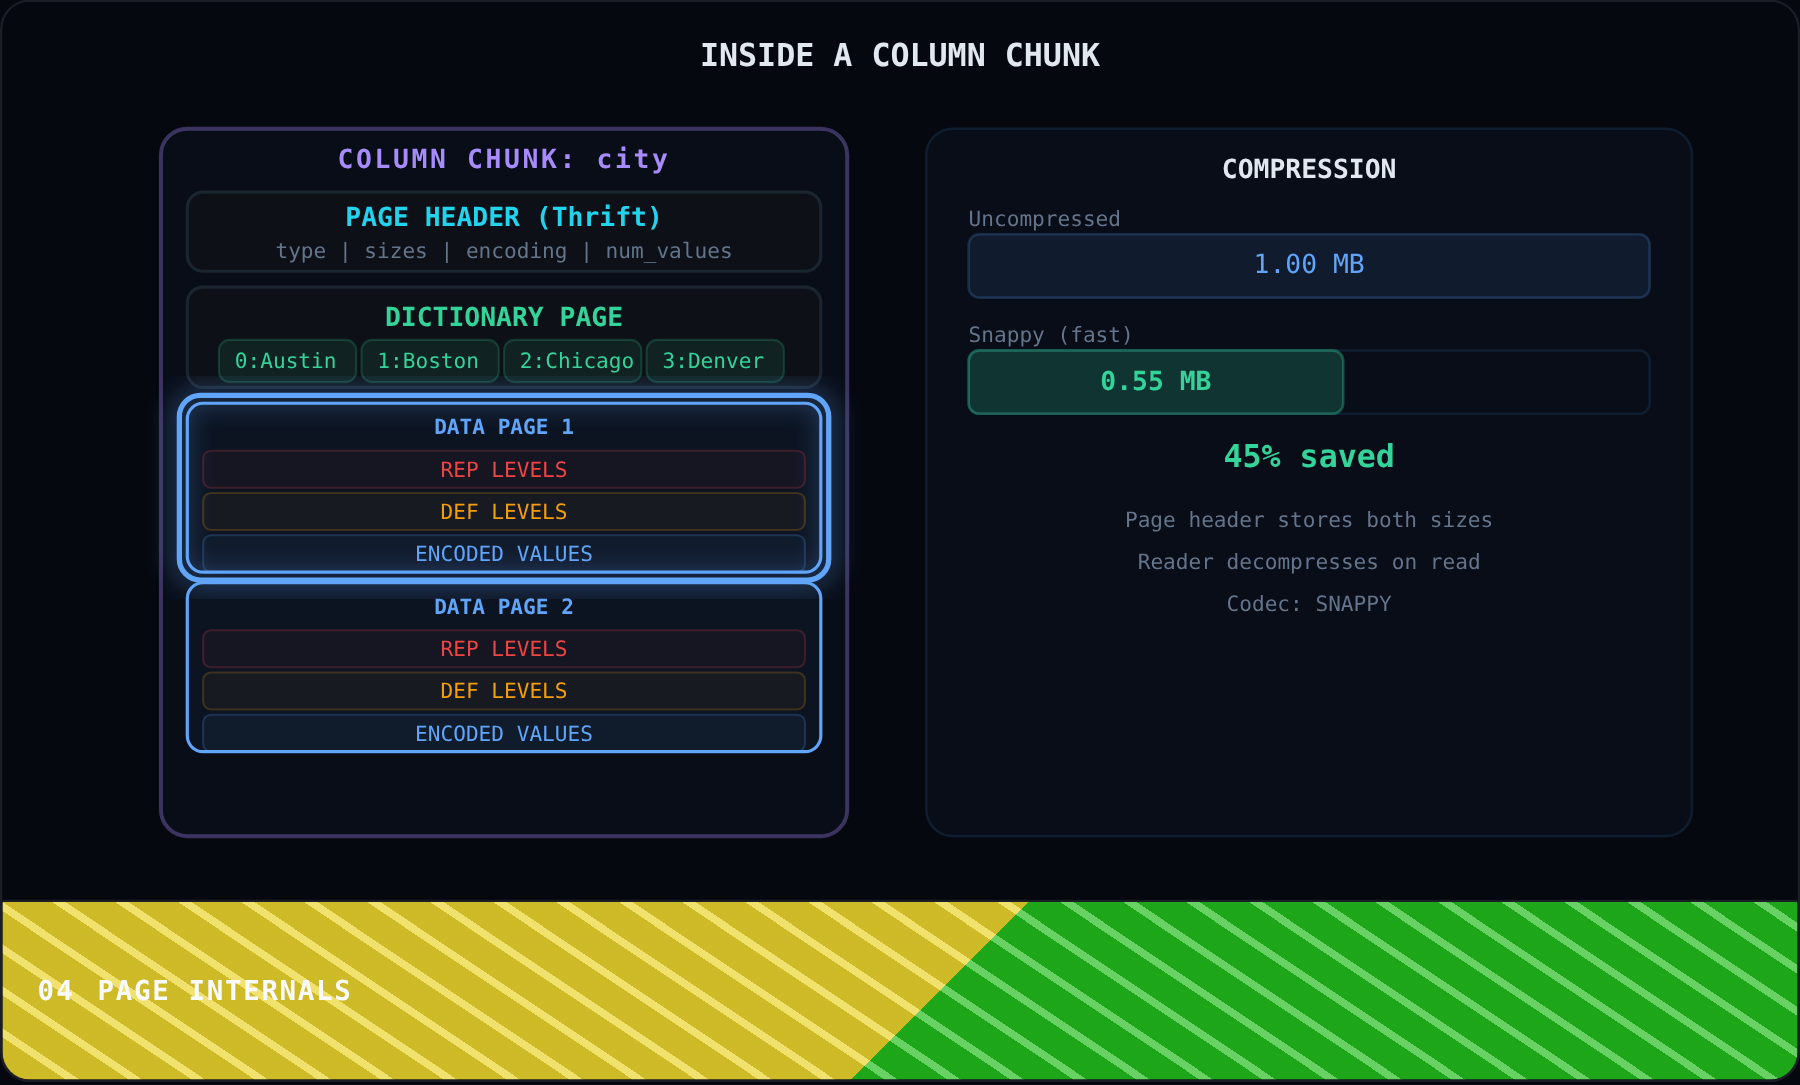
Task: Click DEF LEVELS in Data Page 1
Action: point(504,512)
